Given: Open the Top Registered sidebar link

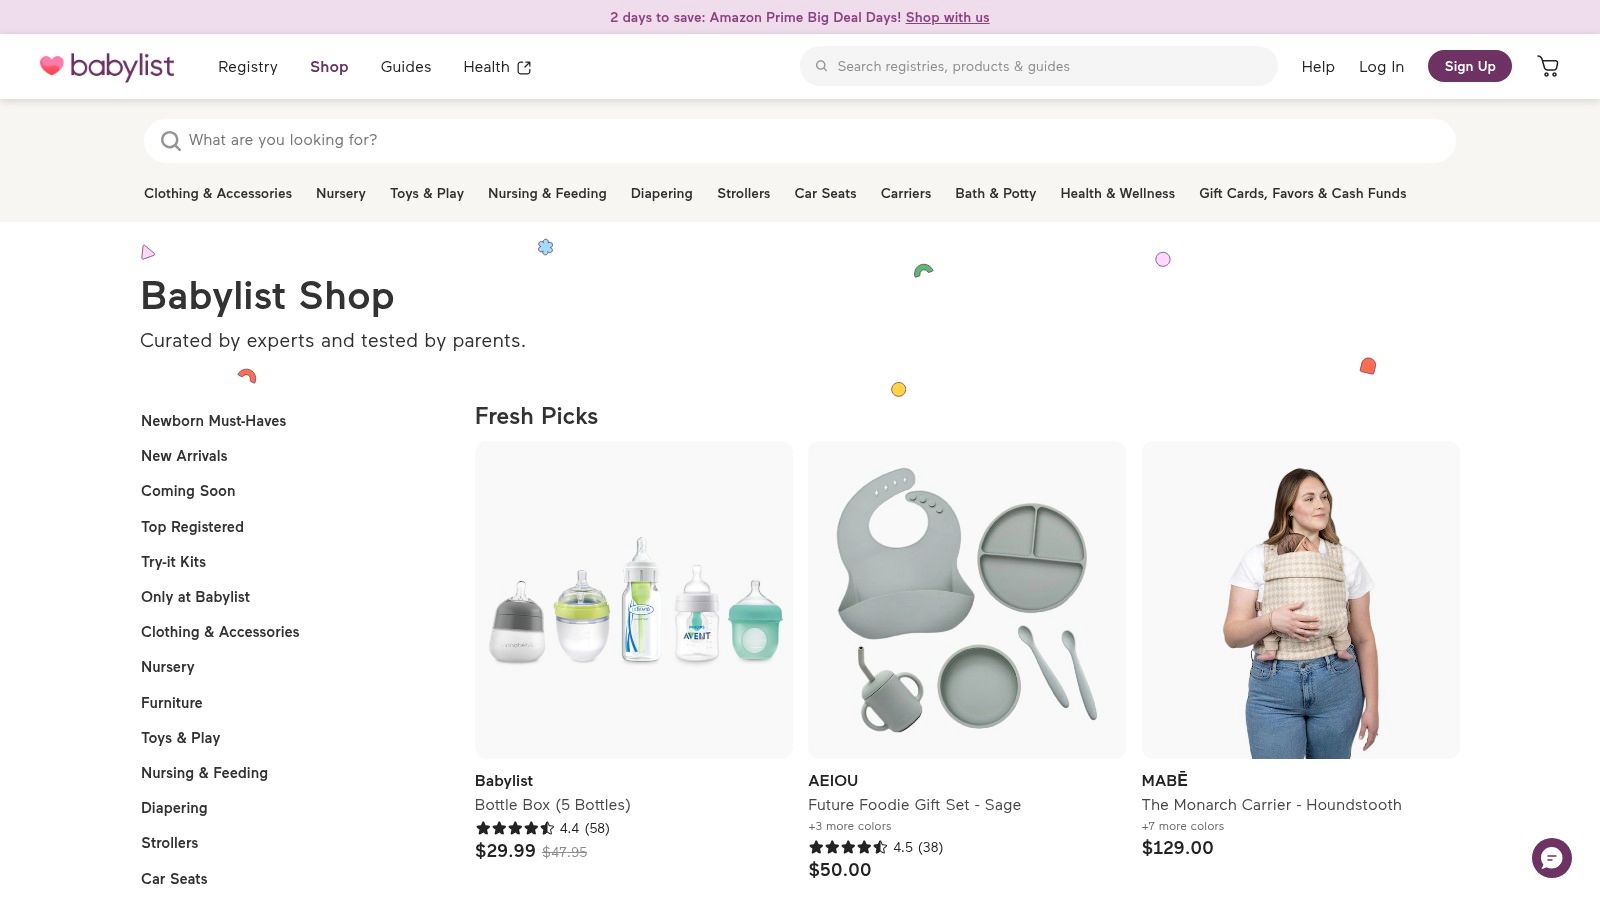Looking at the screenshot, I should (x=192, y=526).
